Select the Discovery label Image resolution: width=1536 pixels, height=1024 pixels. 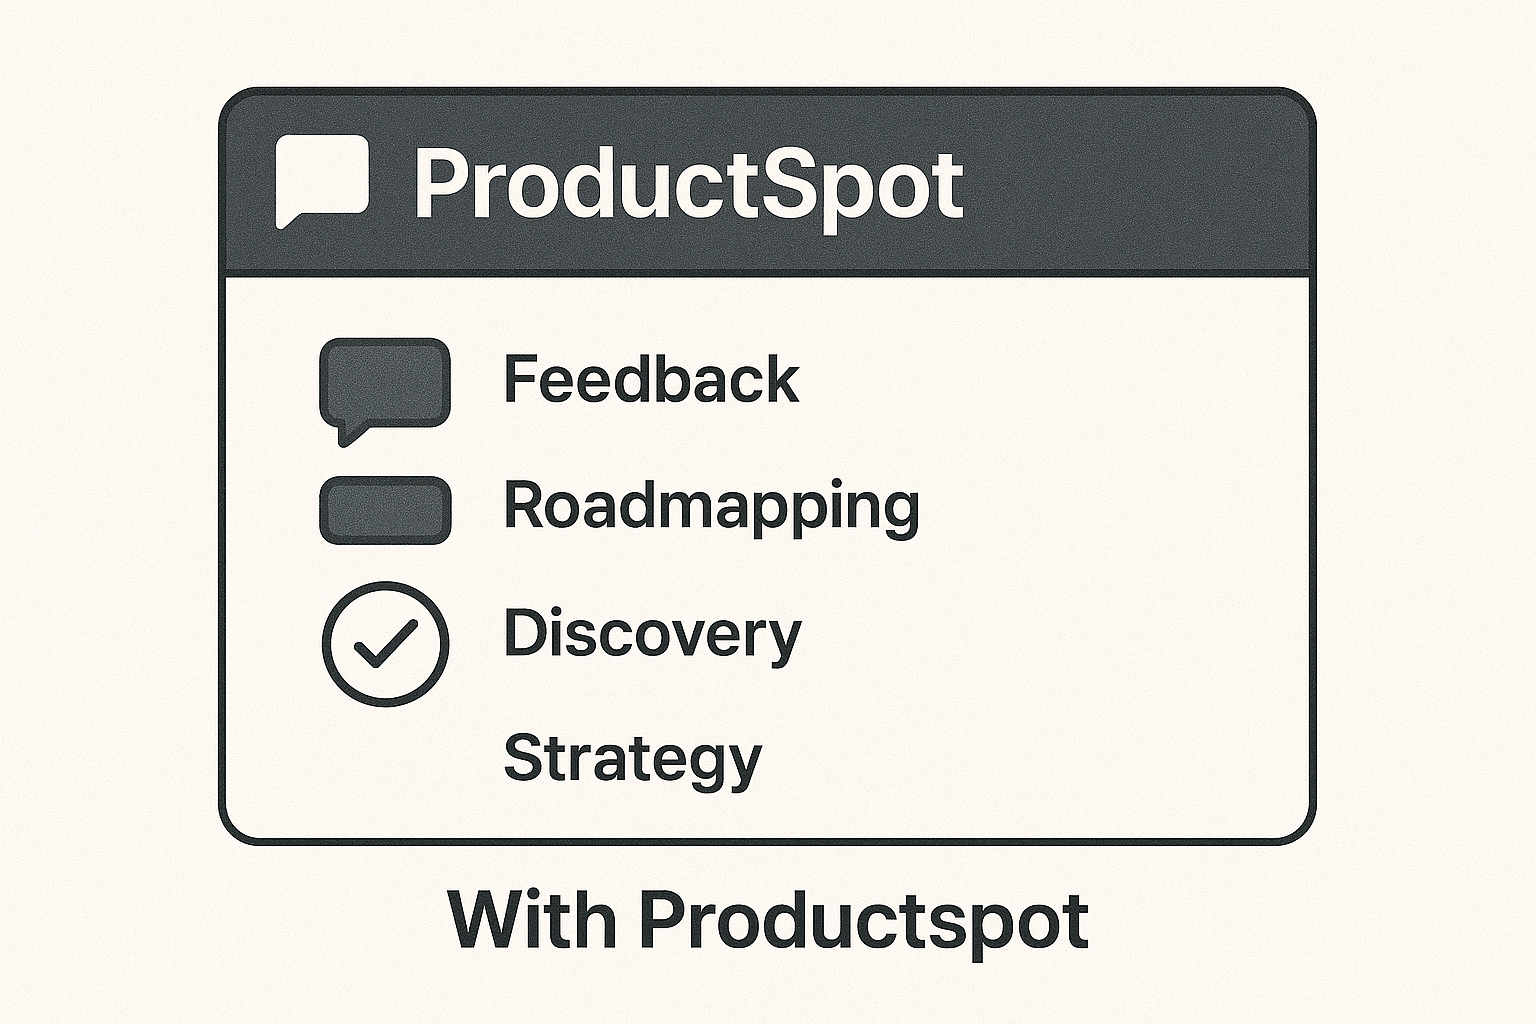pos(652,634)
